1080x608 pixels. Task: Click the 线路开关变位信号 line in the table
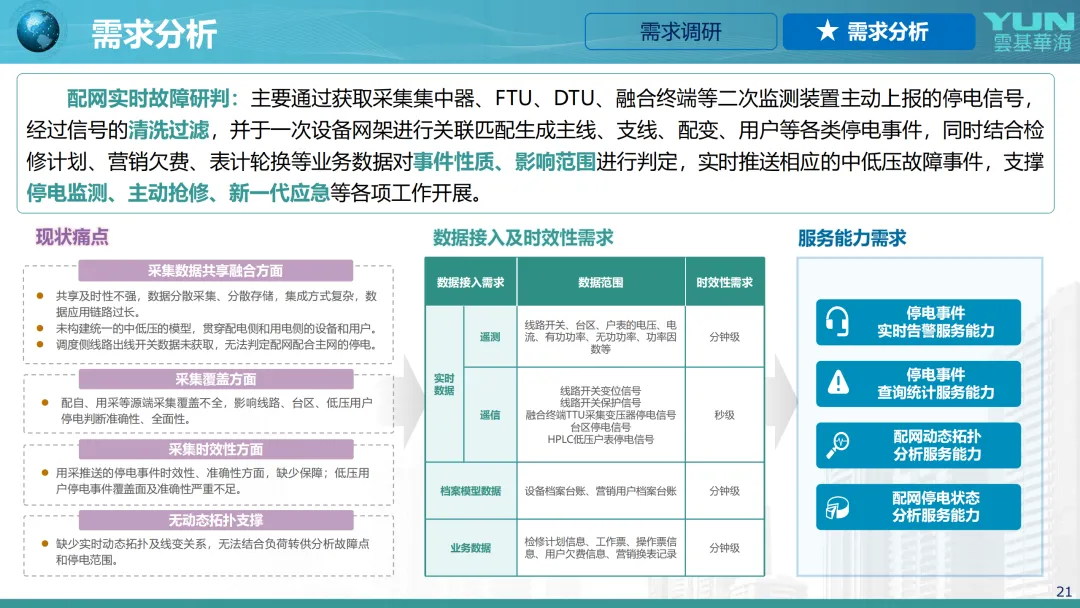pos(601,390)
